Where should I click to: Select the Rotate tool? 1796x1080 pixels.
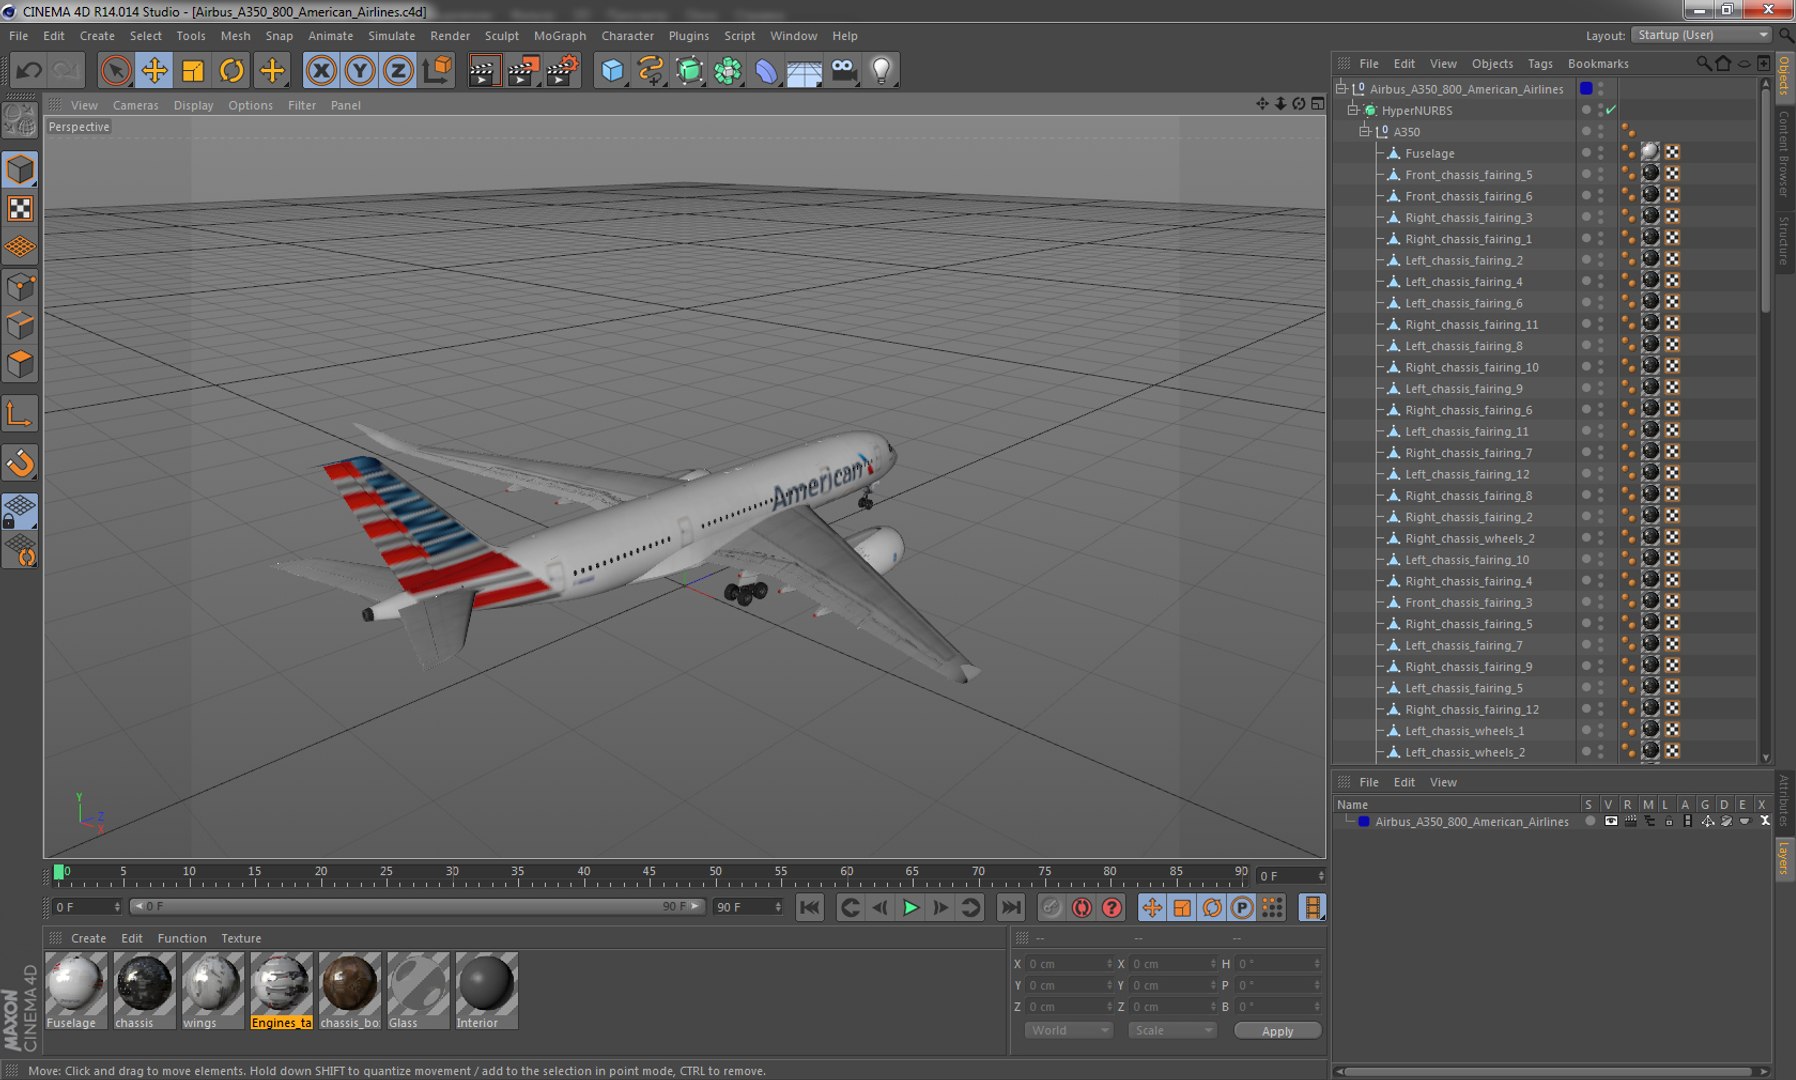[231, 70]
